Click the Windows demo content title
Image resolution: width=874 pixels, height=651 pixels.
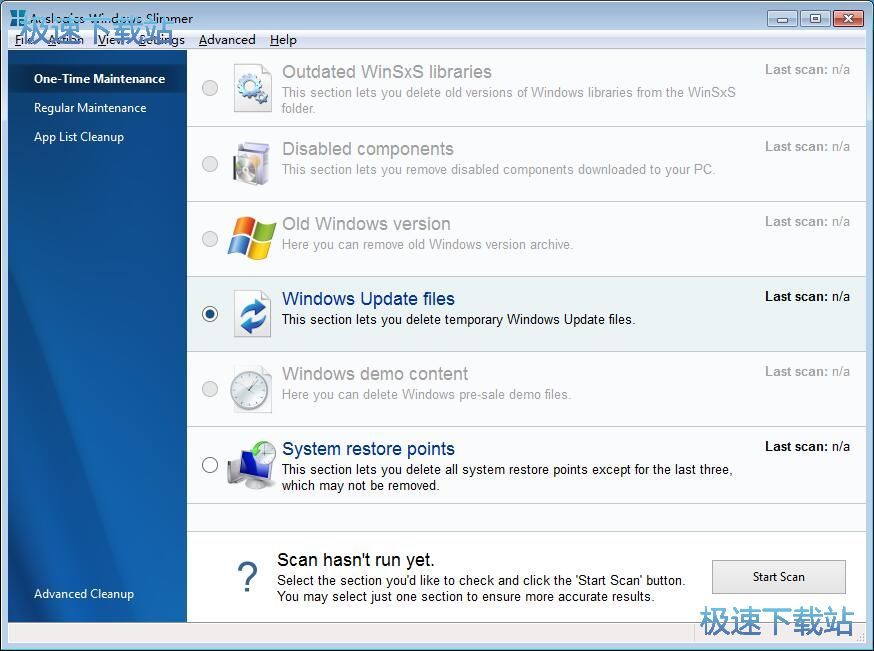375,373
